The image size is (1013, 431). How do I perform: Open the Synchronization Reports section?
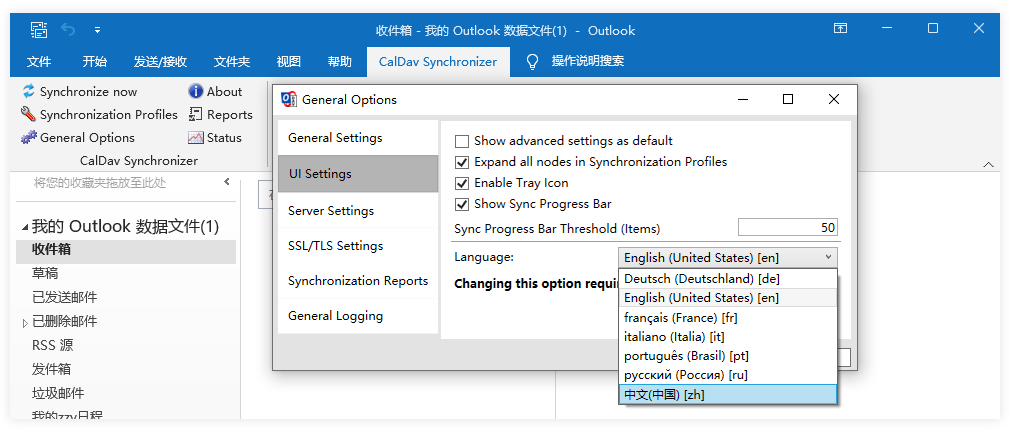(358, 280)
